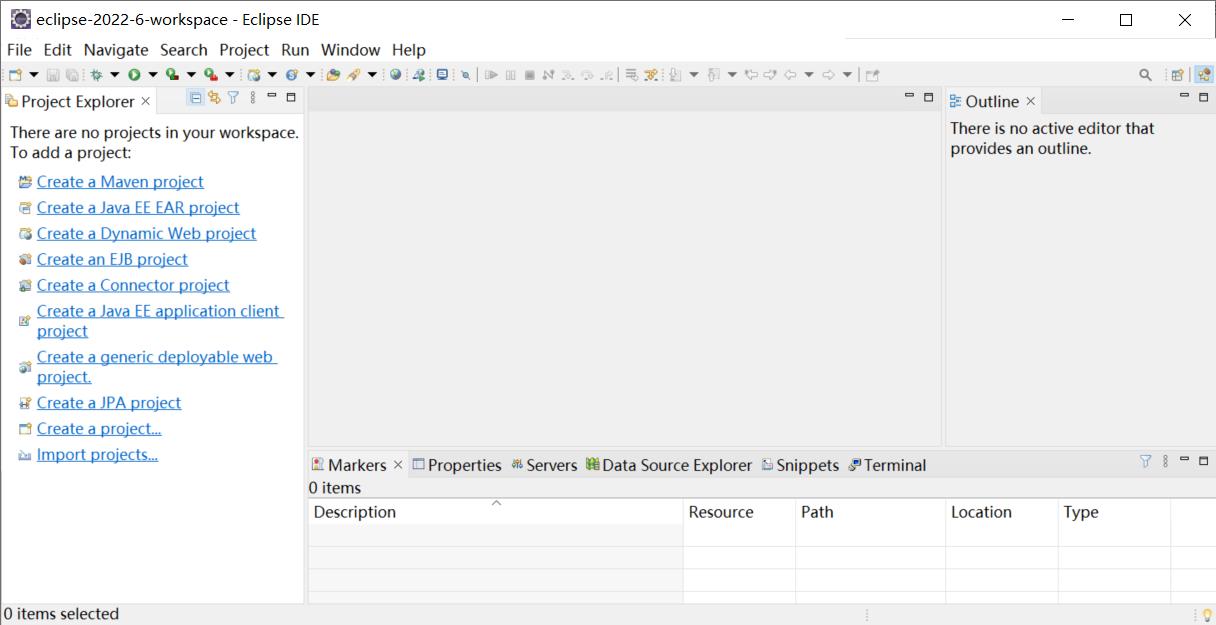Image resolution: width=1216 pixels, height=625 pixels.
Task: Select the Java EE perspective button
Action: pyautogui.click(x=1203, y=74)
